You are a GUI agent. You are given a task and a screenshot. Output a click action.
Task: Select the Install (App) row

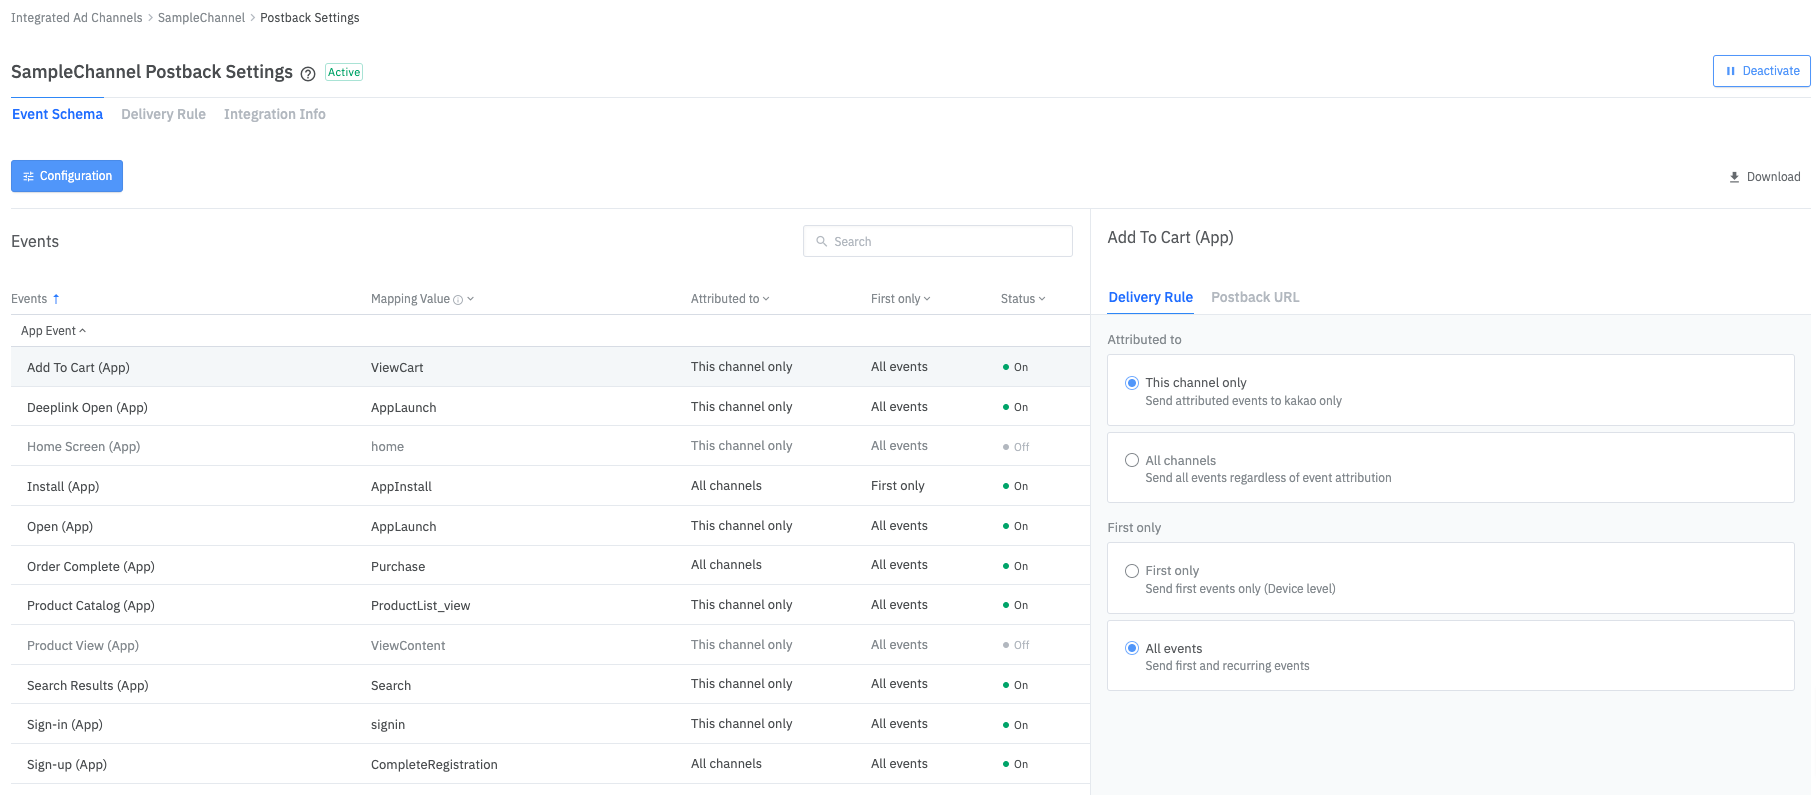coord(550,486)
